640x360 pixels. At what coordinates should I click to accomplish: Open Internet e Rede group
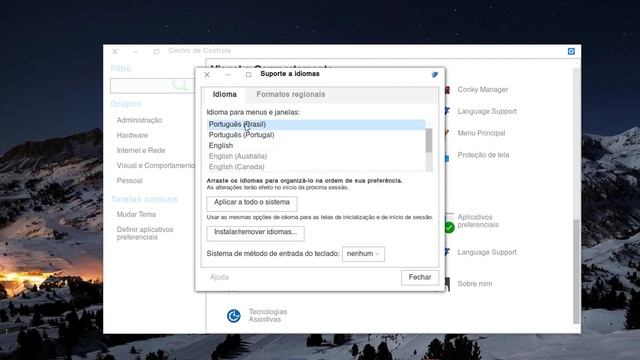[x=141, y=150]
